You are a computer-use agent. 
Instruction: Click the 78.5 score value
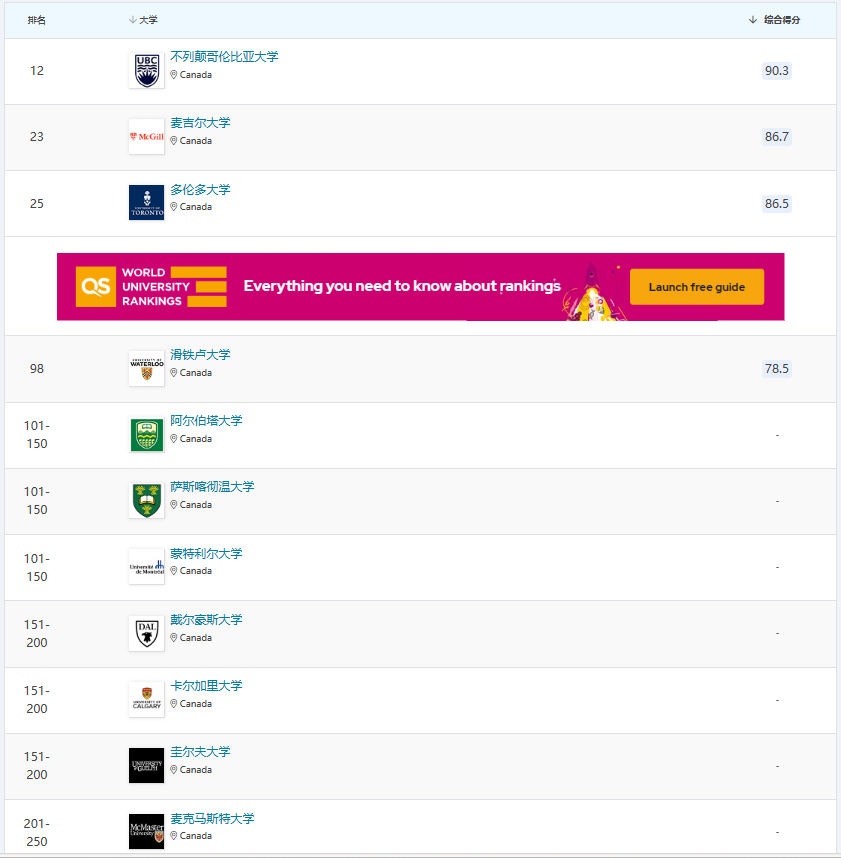776,369
